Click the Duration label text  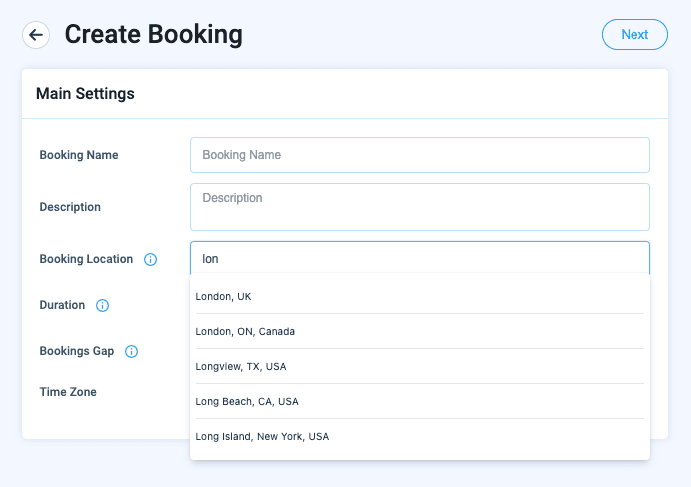pyautogui.click(x=62, y=305)
